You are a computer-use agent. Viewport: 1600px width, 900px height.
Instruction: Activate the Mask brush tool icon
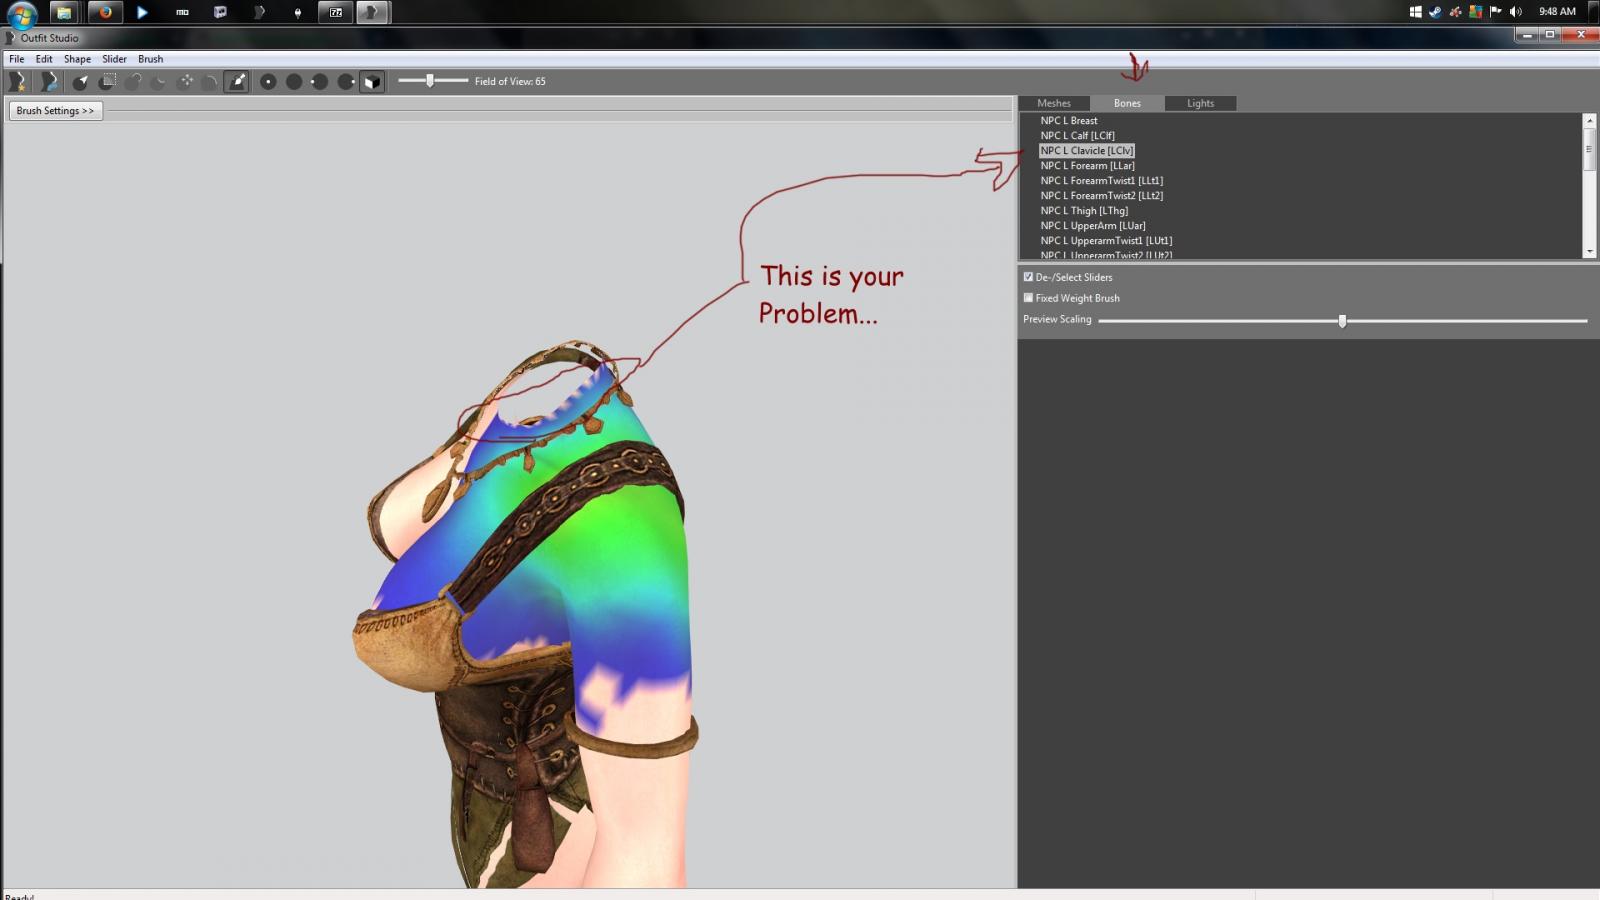(107, 82)
